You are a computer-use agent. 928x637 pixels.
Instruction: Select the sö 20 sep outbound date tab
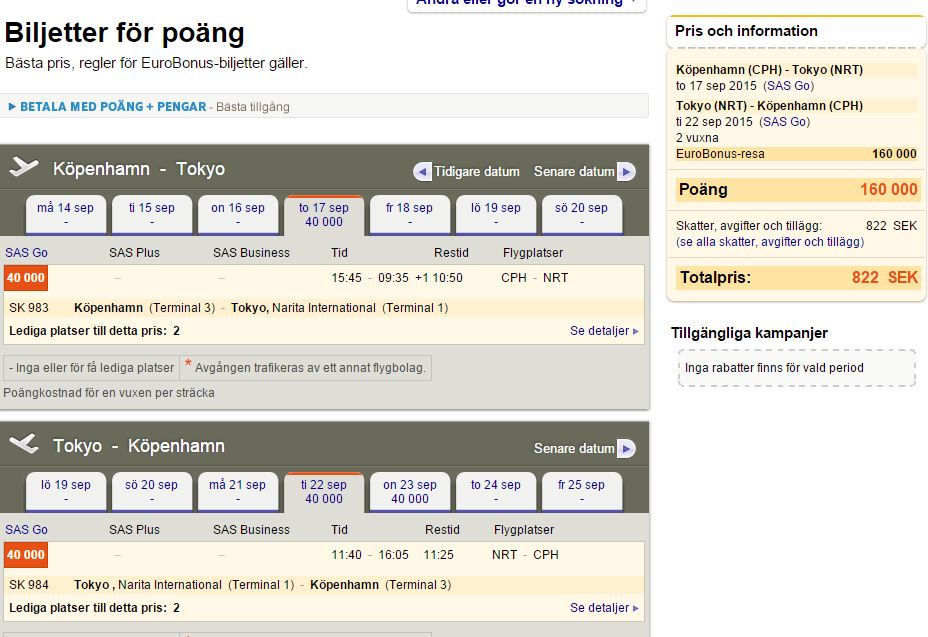(x=581, y=215)
